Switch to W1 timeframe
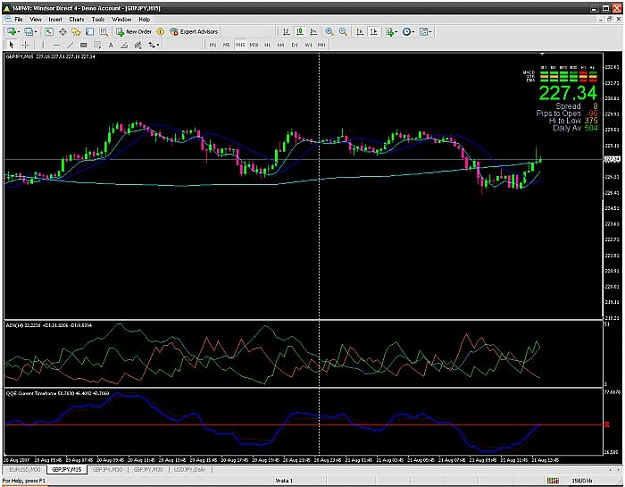The height and width of the screenshot is (487, 625). pos(308,45)
